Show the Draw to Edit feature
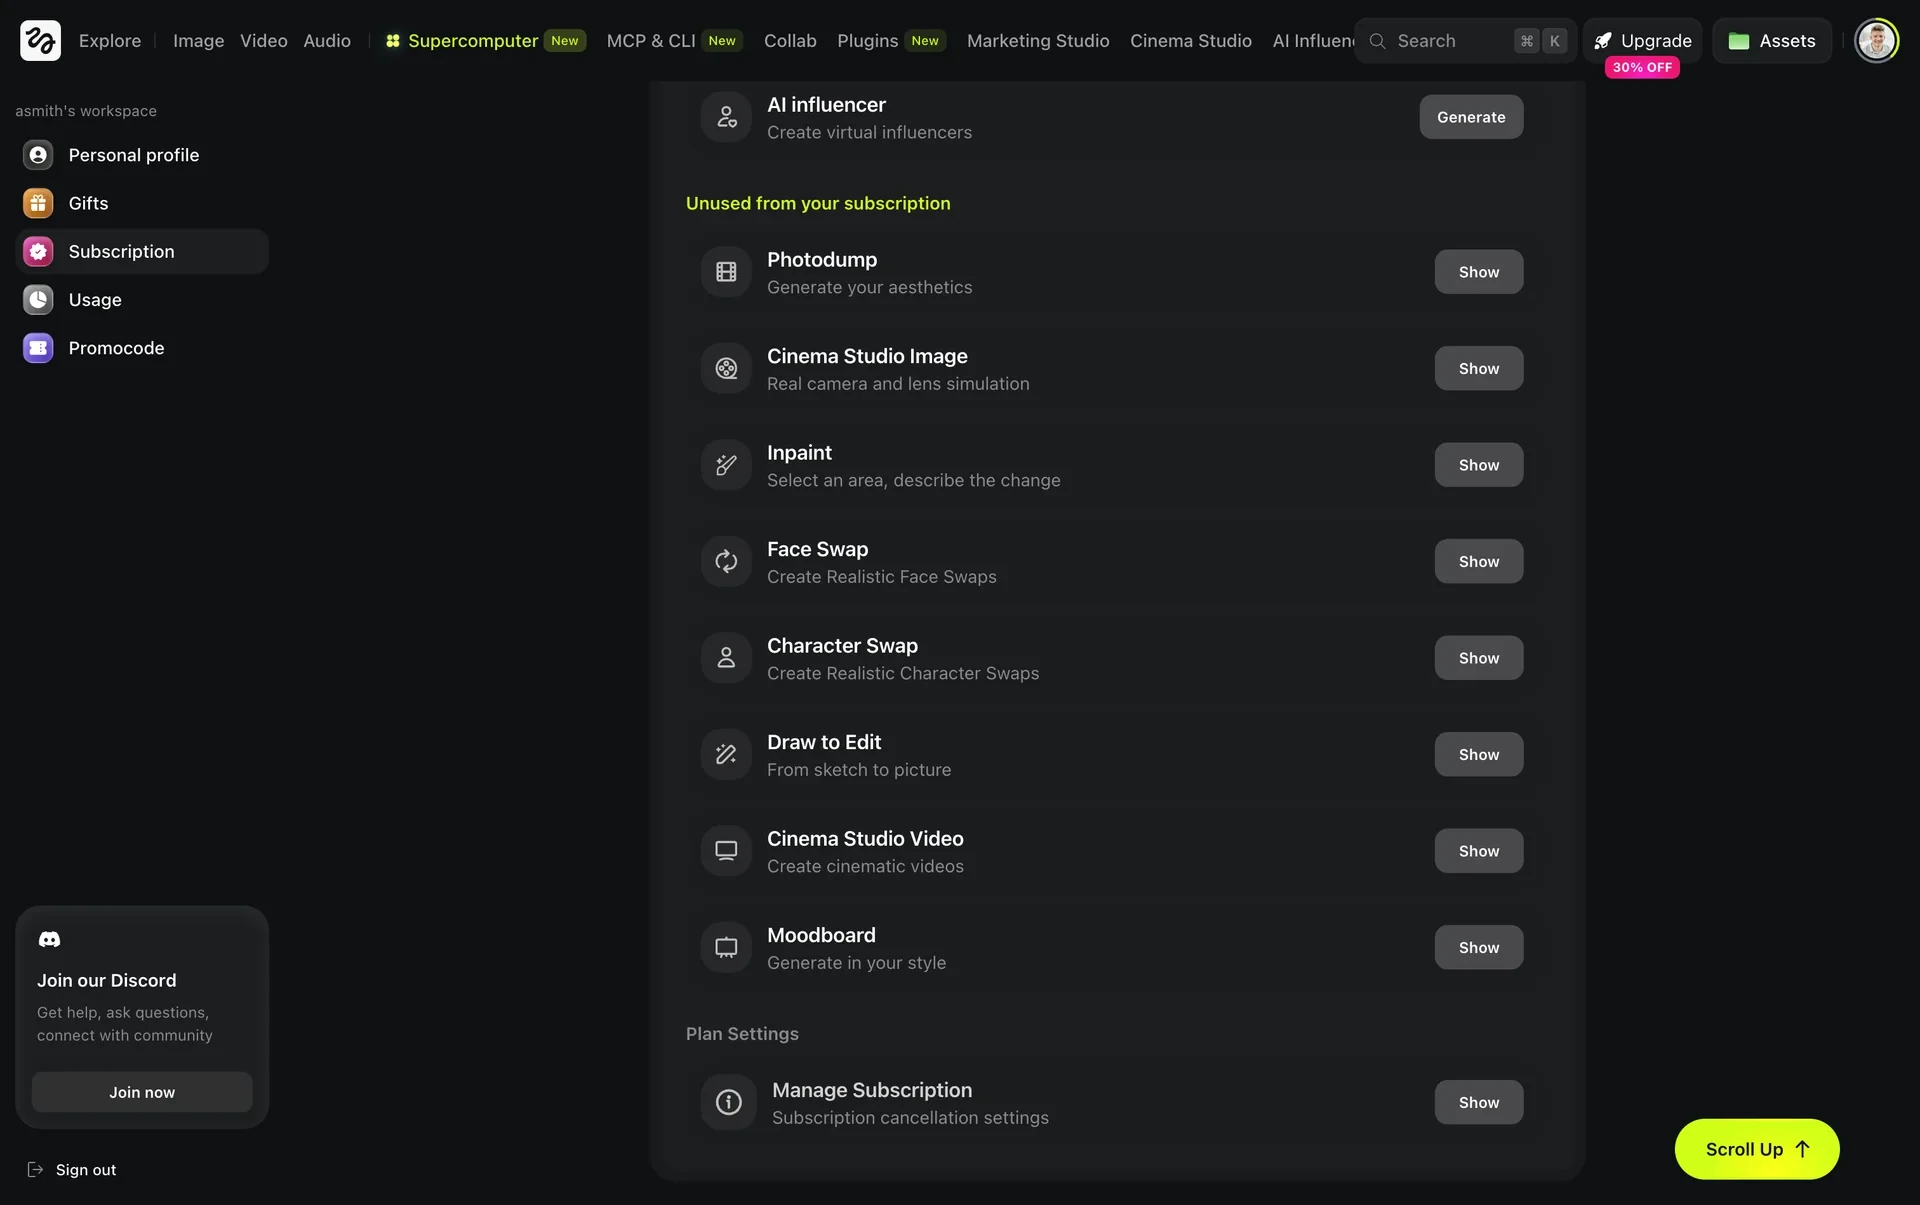Image resolution: width=1920 pixels, height=1205 pixels. click(1479, 754)
